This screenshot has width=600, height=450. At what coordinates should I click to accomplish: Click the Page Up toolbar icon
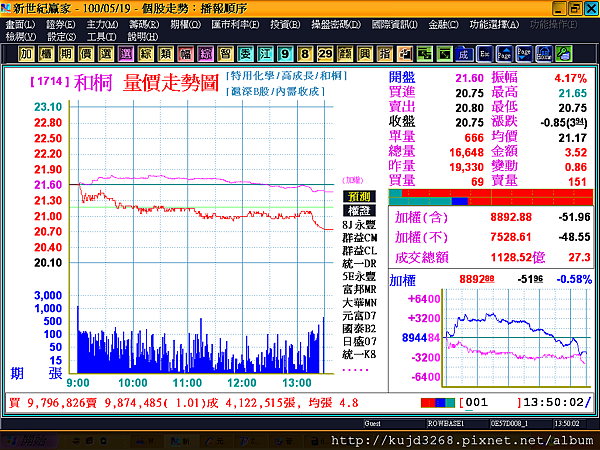pos(504,54)
